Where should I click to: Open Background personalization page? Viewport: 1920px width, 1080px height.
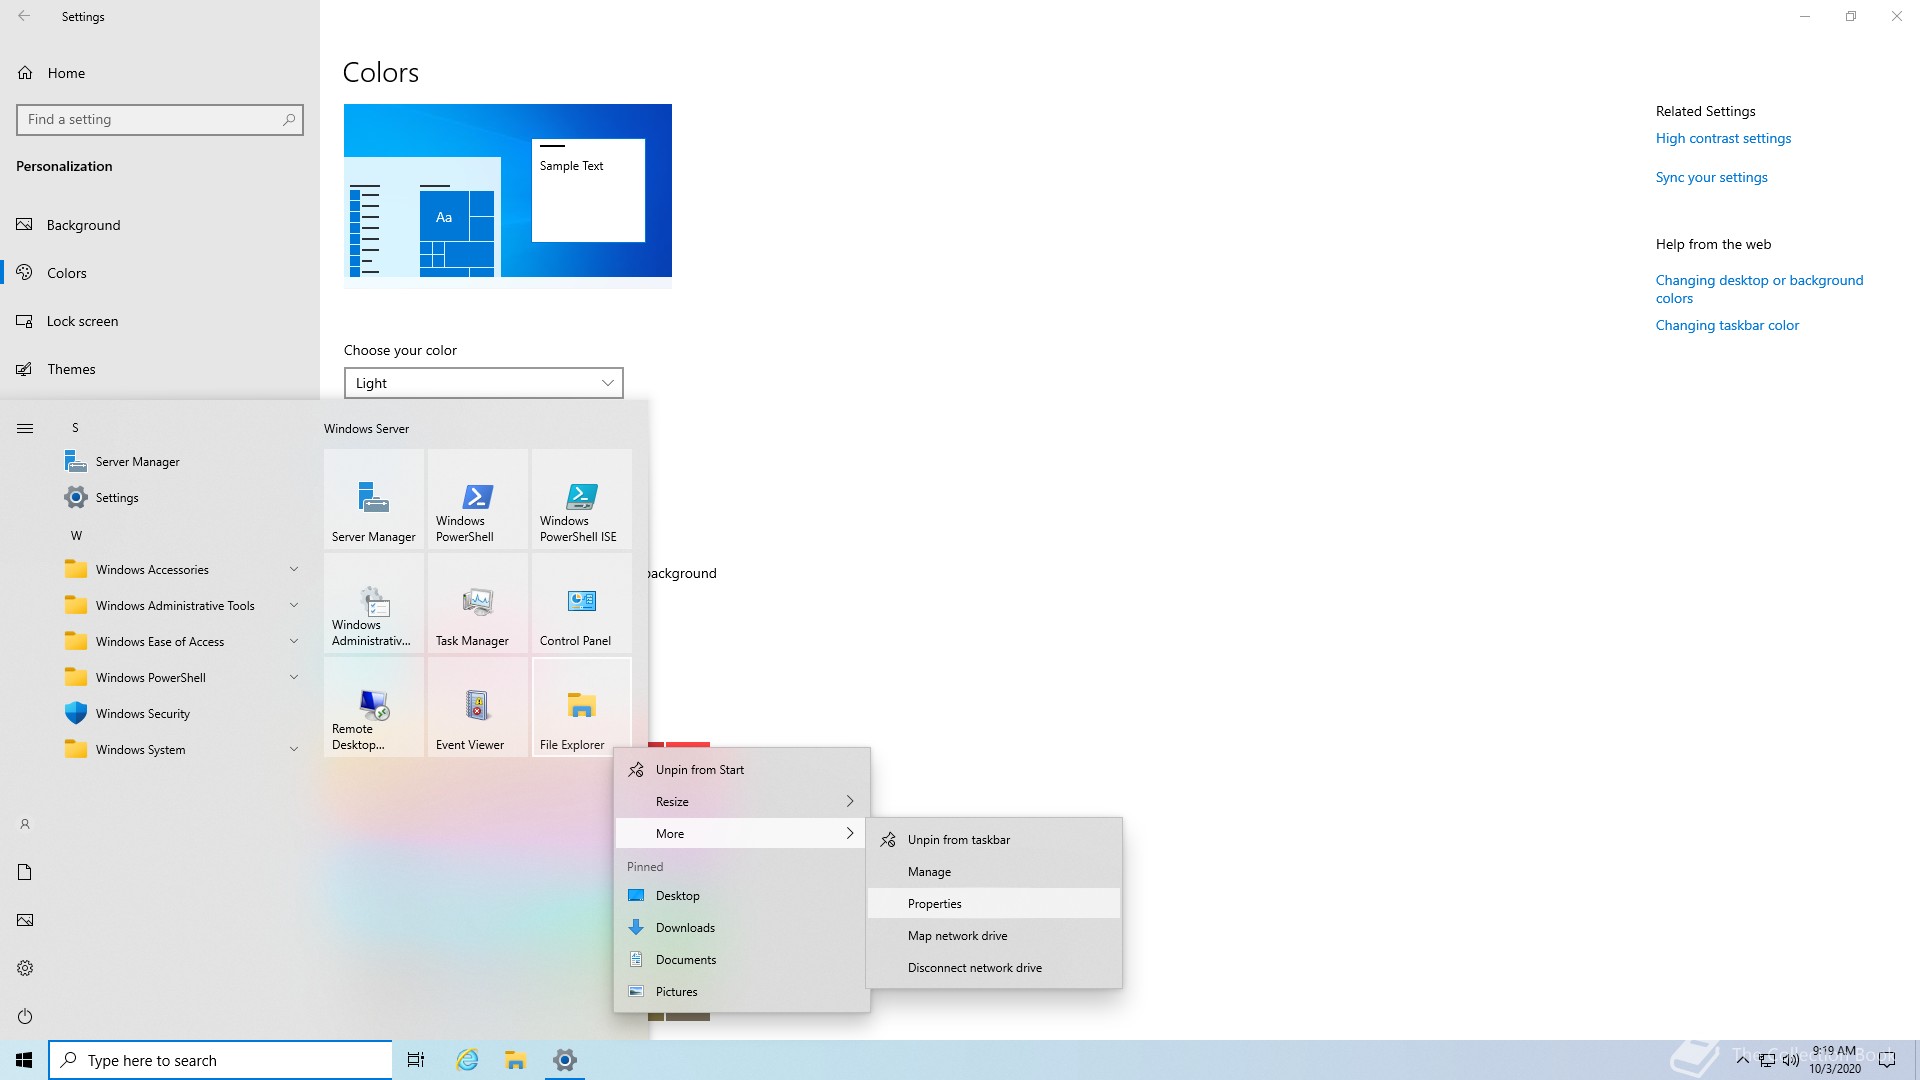160,225
